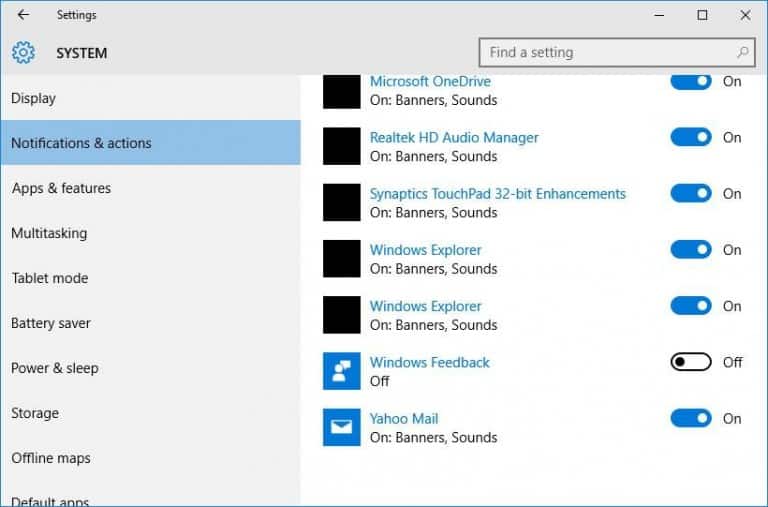The height and width of the screenshot is (507, 768).
Task: Click 'On: Banners, Sounds' under Yahoo Mail
Action: [x=433, y=437]
